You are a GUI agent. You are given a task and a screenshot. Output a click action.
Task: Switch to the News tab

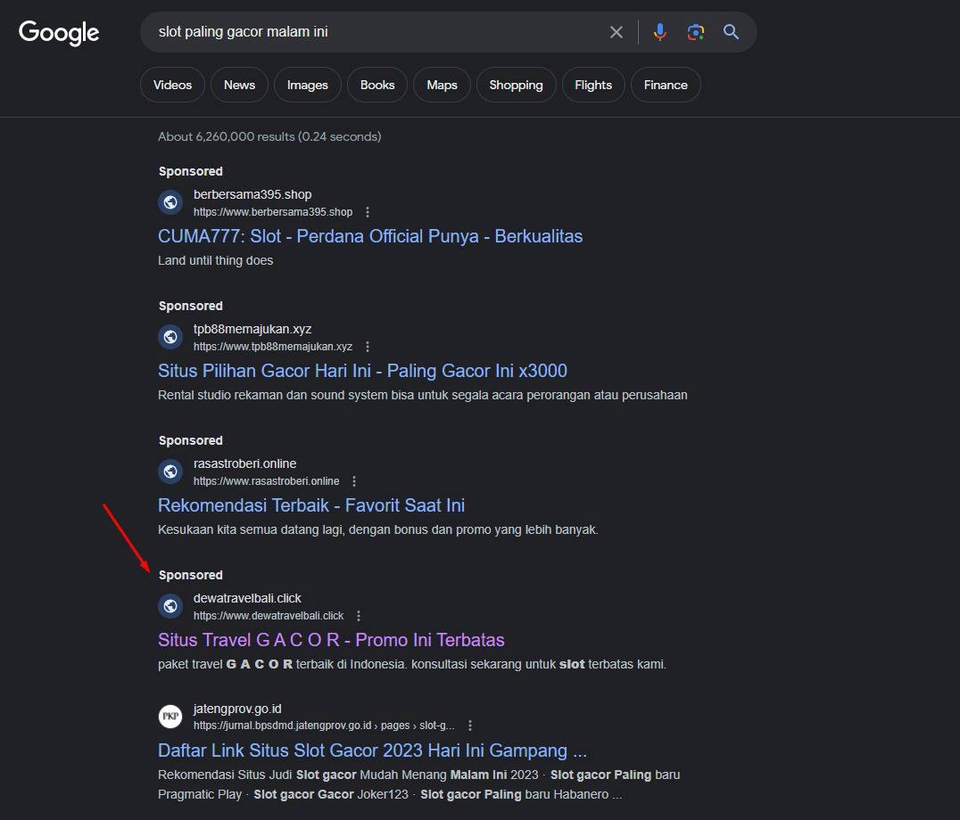point(239,85)
